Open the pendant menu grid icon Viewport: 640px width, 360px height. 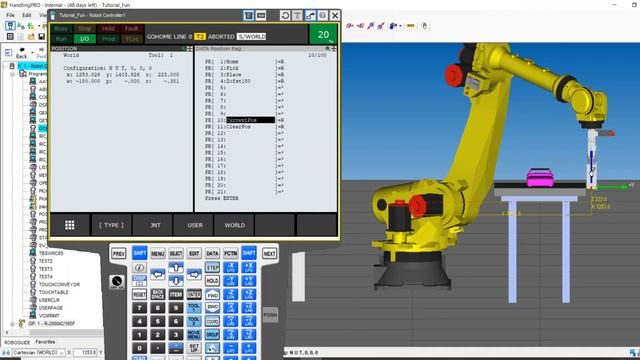tap(70, 225)
